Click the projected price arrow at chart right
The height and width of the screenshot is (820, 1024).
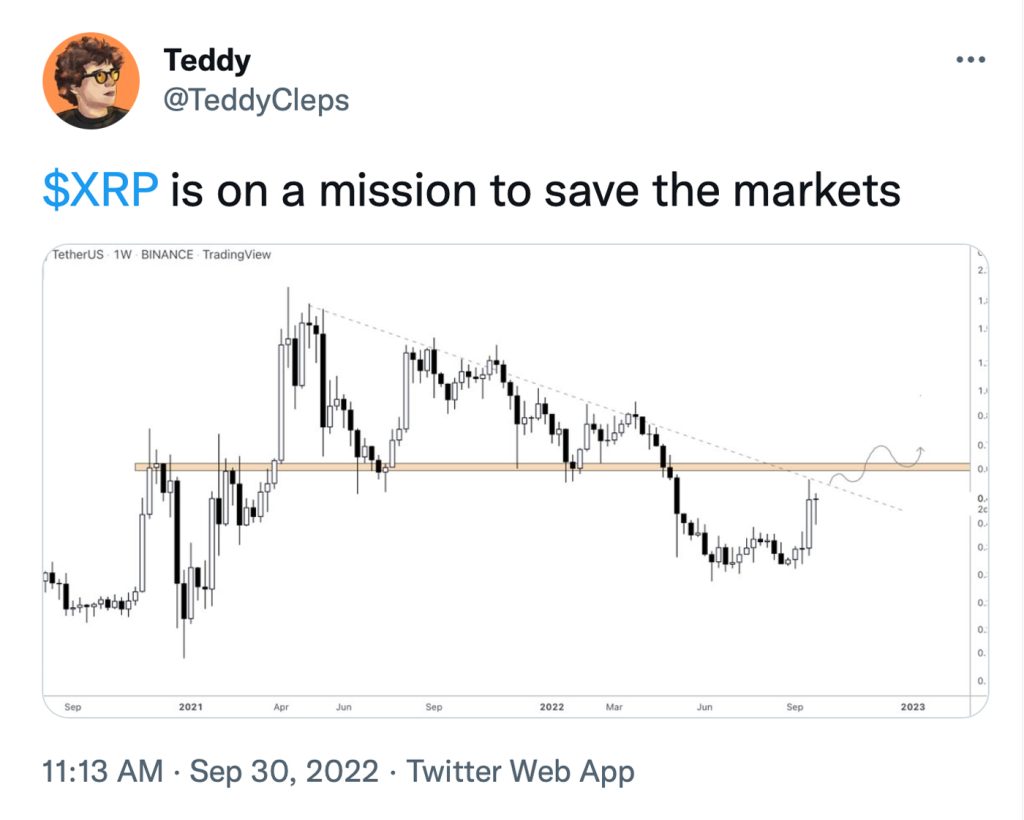(920, 447)
